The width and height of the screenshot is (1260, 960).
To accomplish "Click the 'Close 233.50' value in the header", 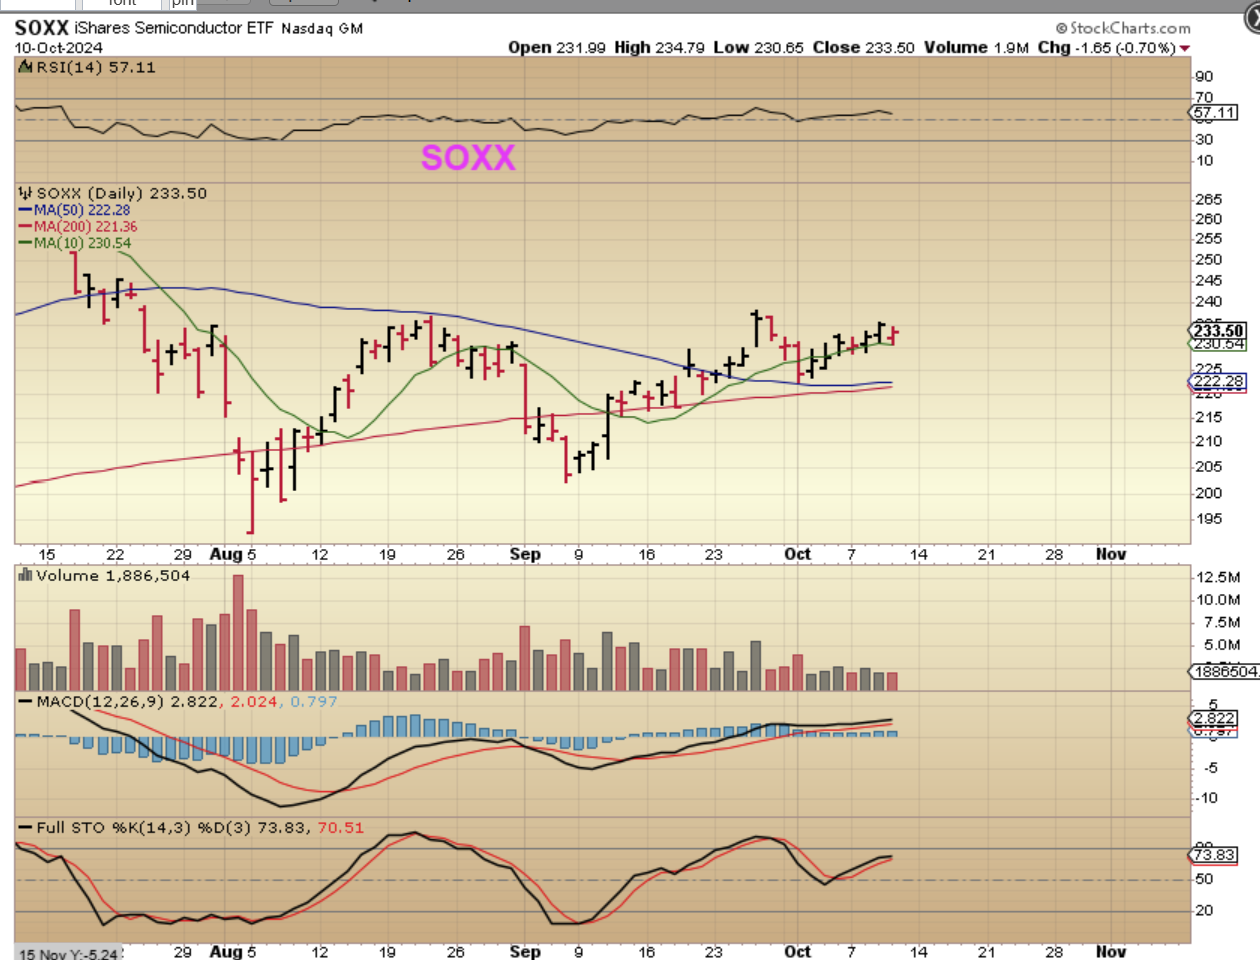I will click(863, 47).
